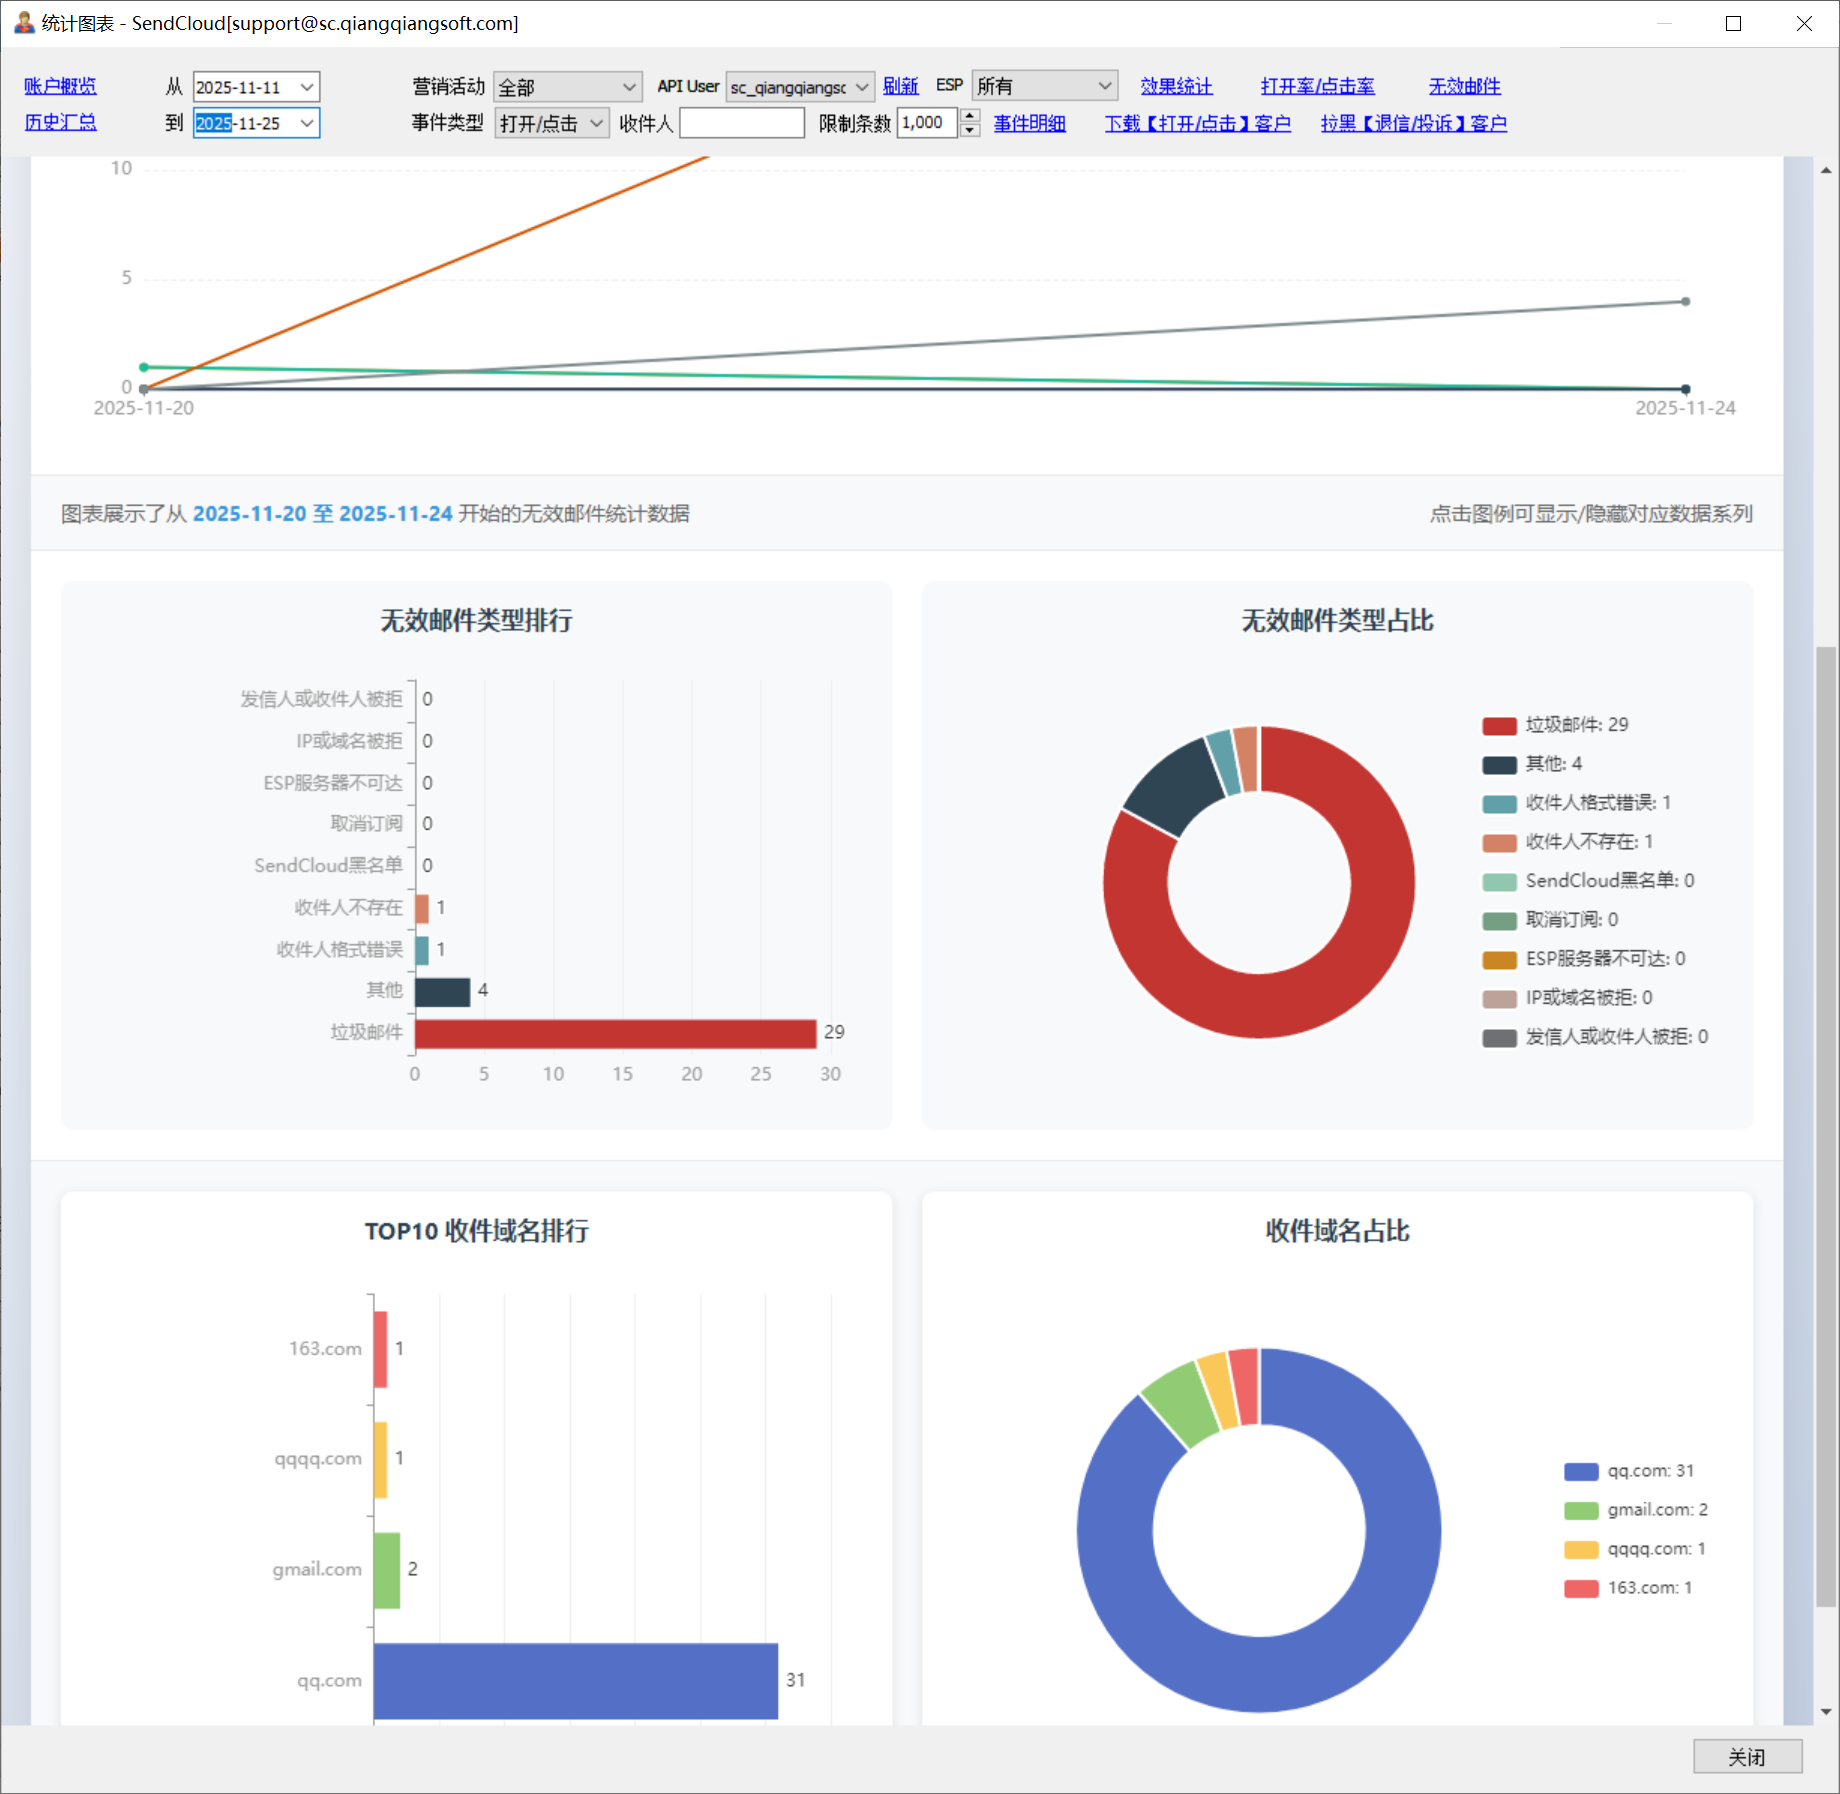This screenshot has width=1840, height=1794.
Task: Expand the 营销活动 dropdown showing 全部
Action: [x=629, y=87]
